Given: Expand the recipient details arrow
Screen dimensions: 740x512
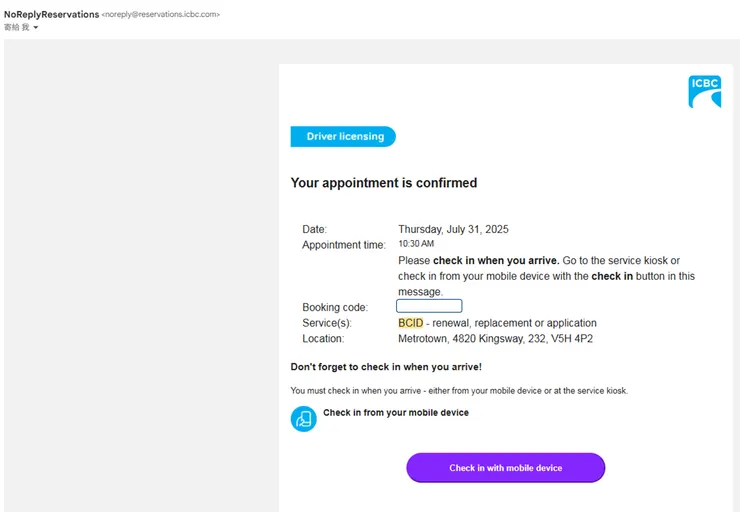Looking at the screenshot, I should [x=36, y=28].
